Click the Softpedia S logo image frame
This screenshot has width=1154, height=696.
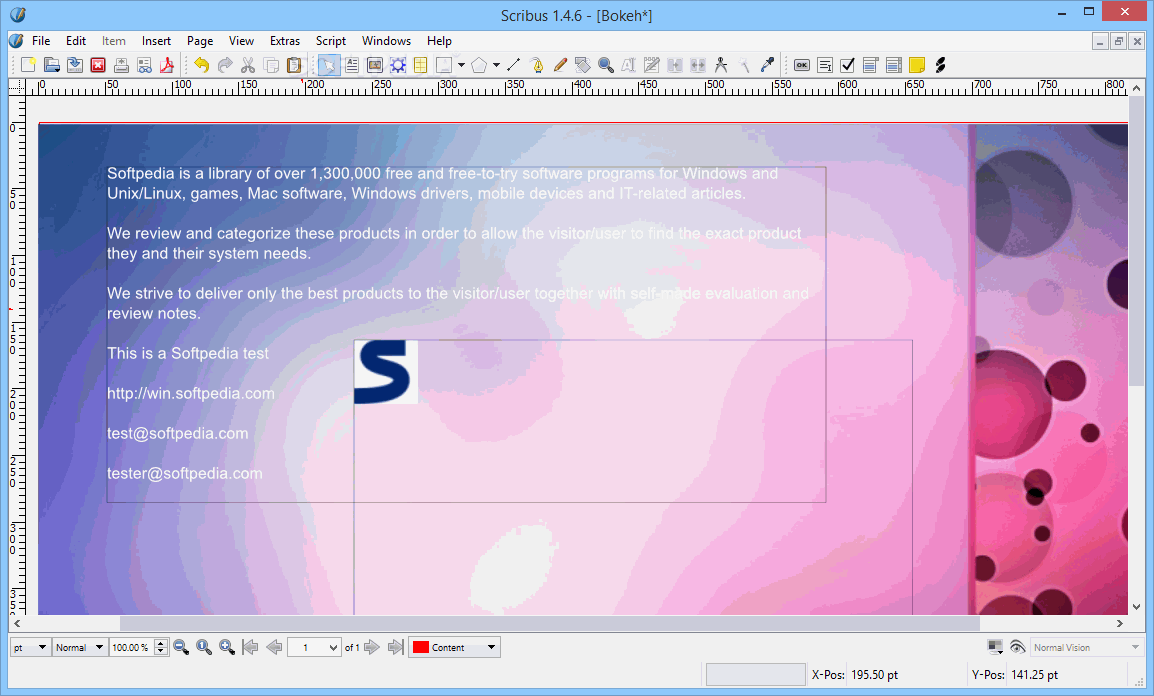click(386, 372)
